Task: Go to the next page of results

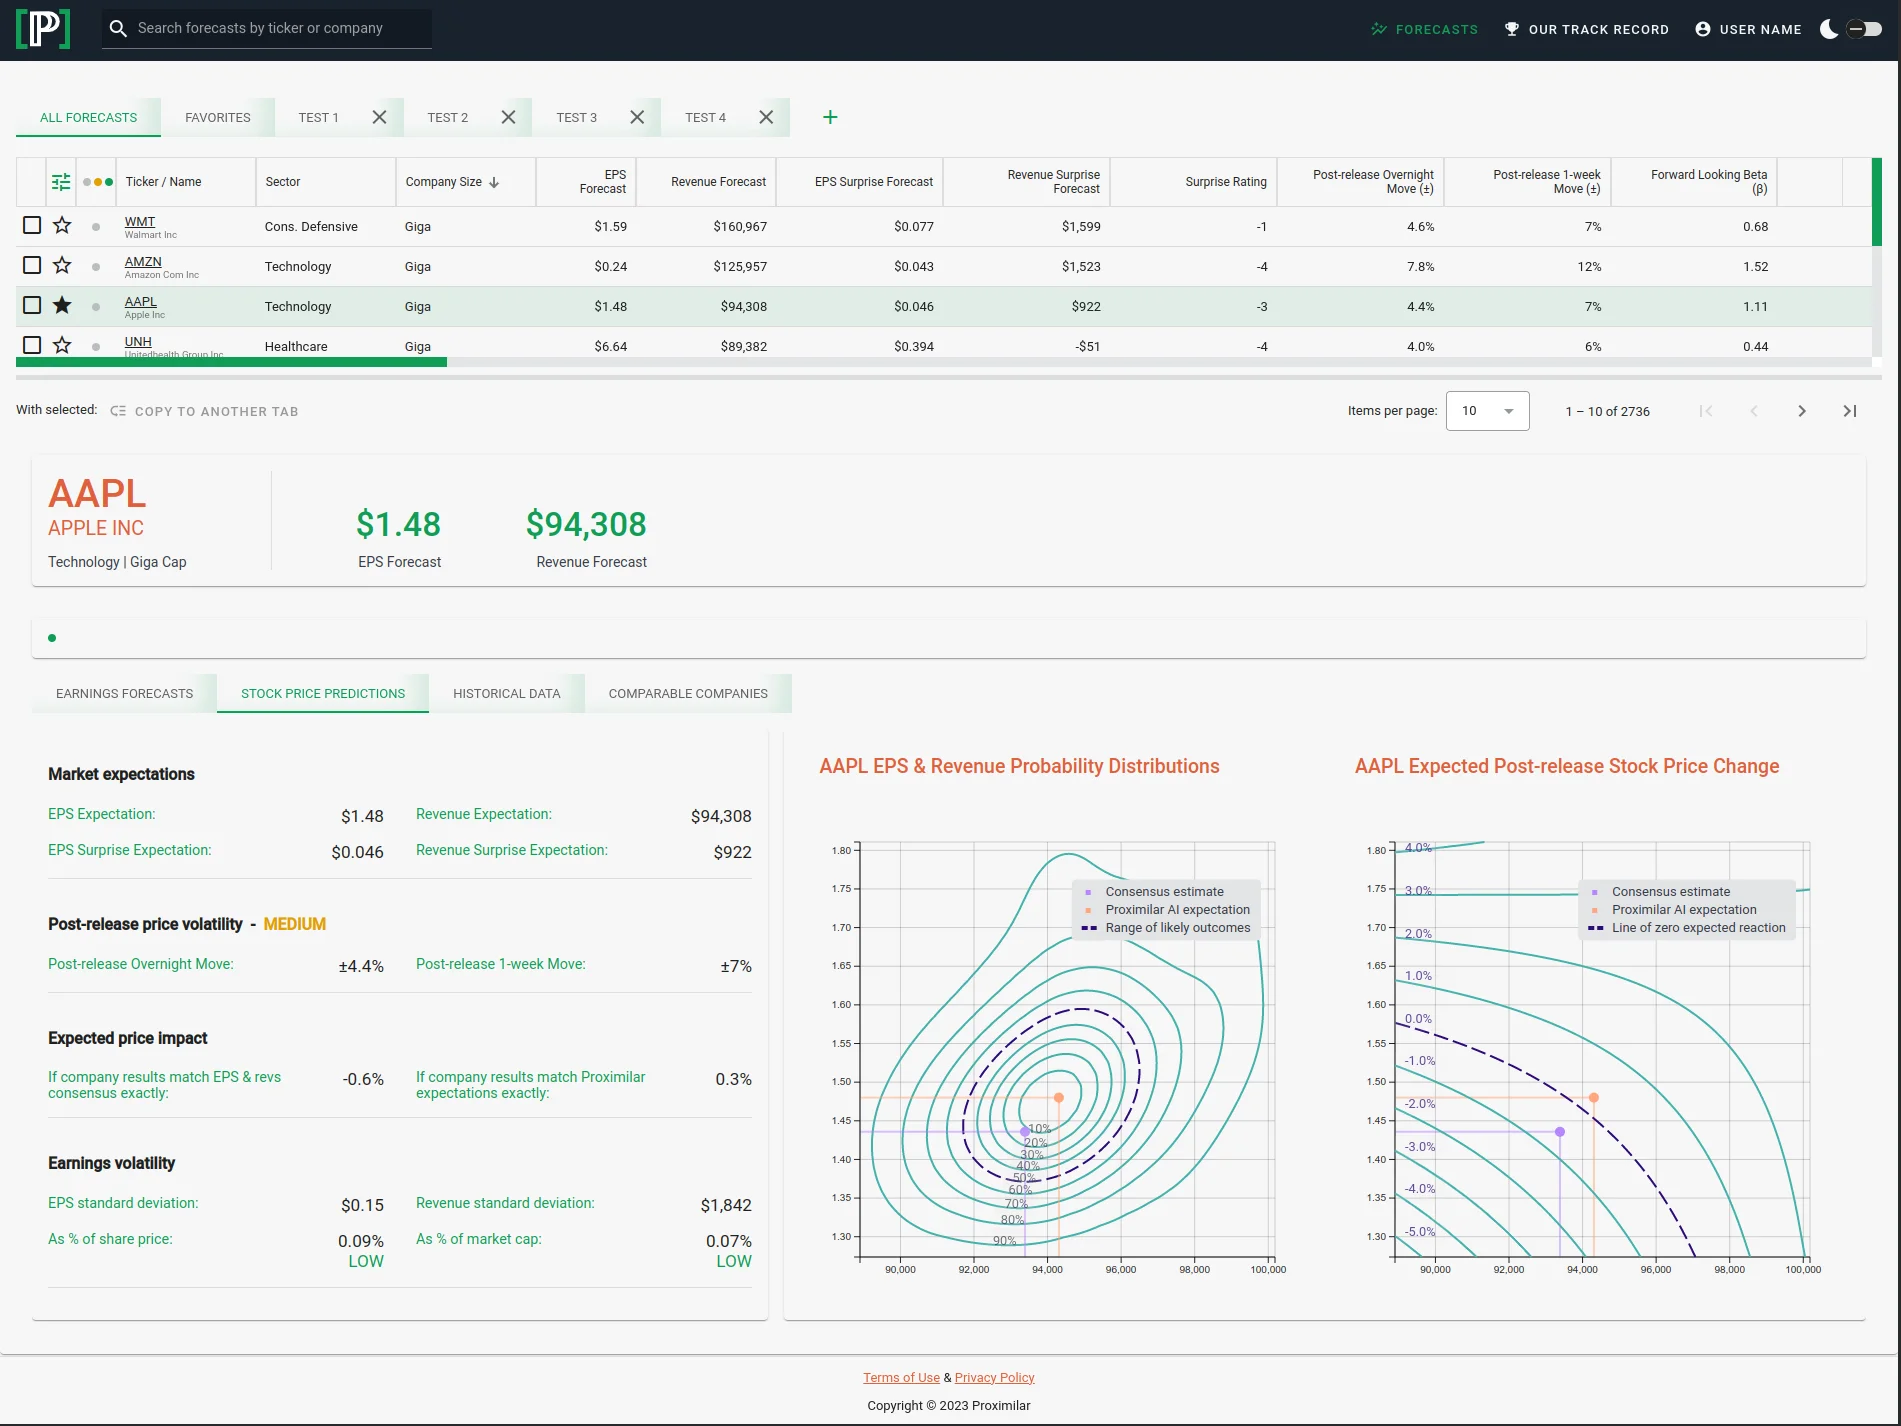Action: (1802, 411)
